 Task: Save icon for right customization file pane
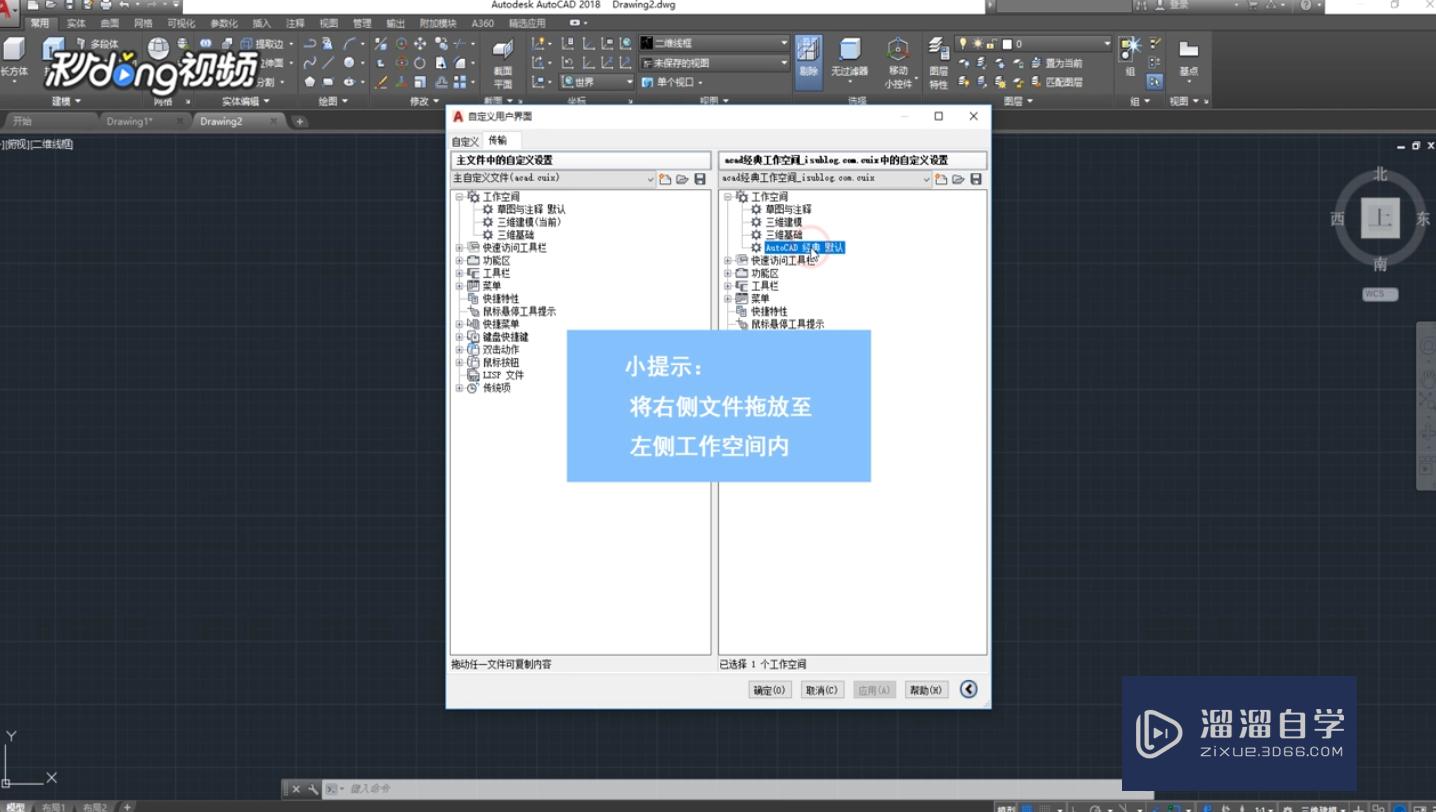click(x=976, y=179)
